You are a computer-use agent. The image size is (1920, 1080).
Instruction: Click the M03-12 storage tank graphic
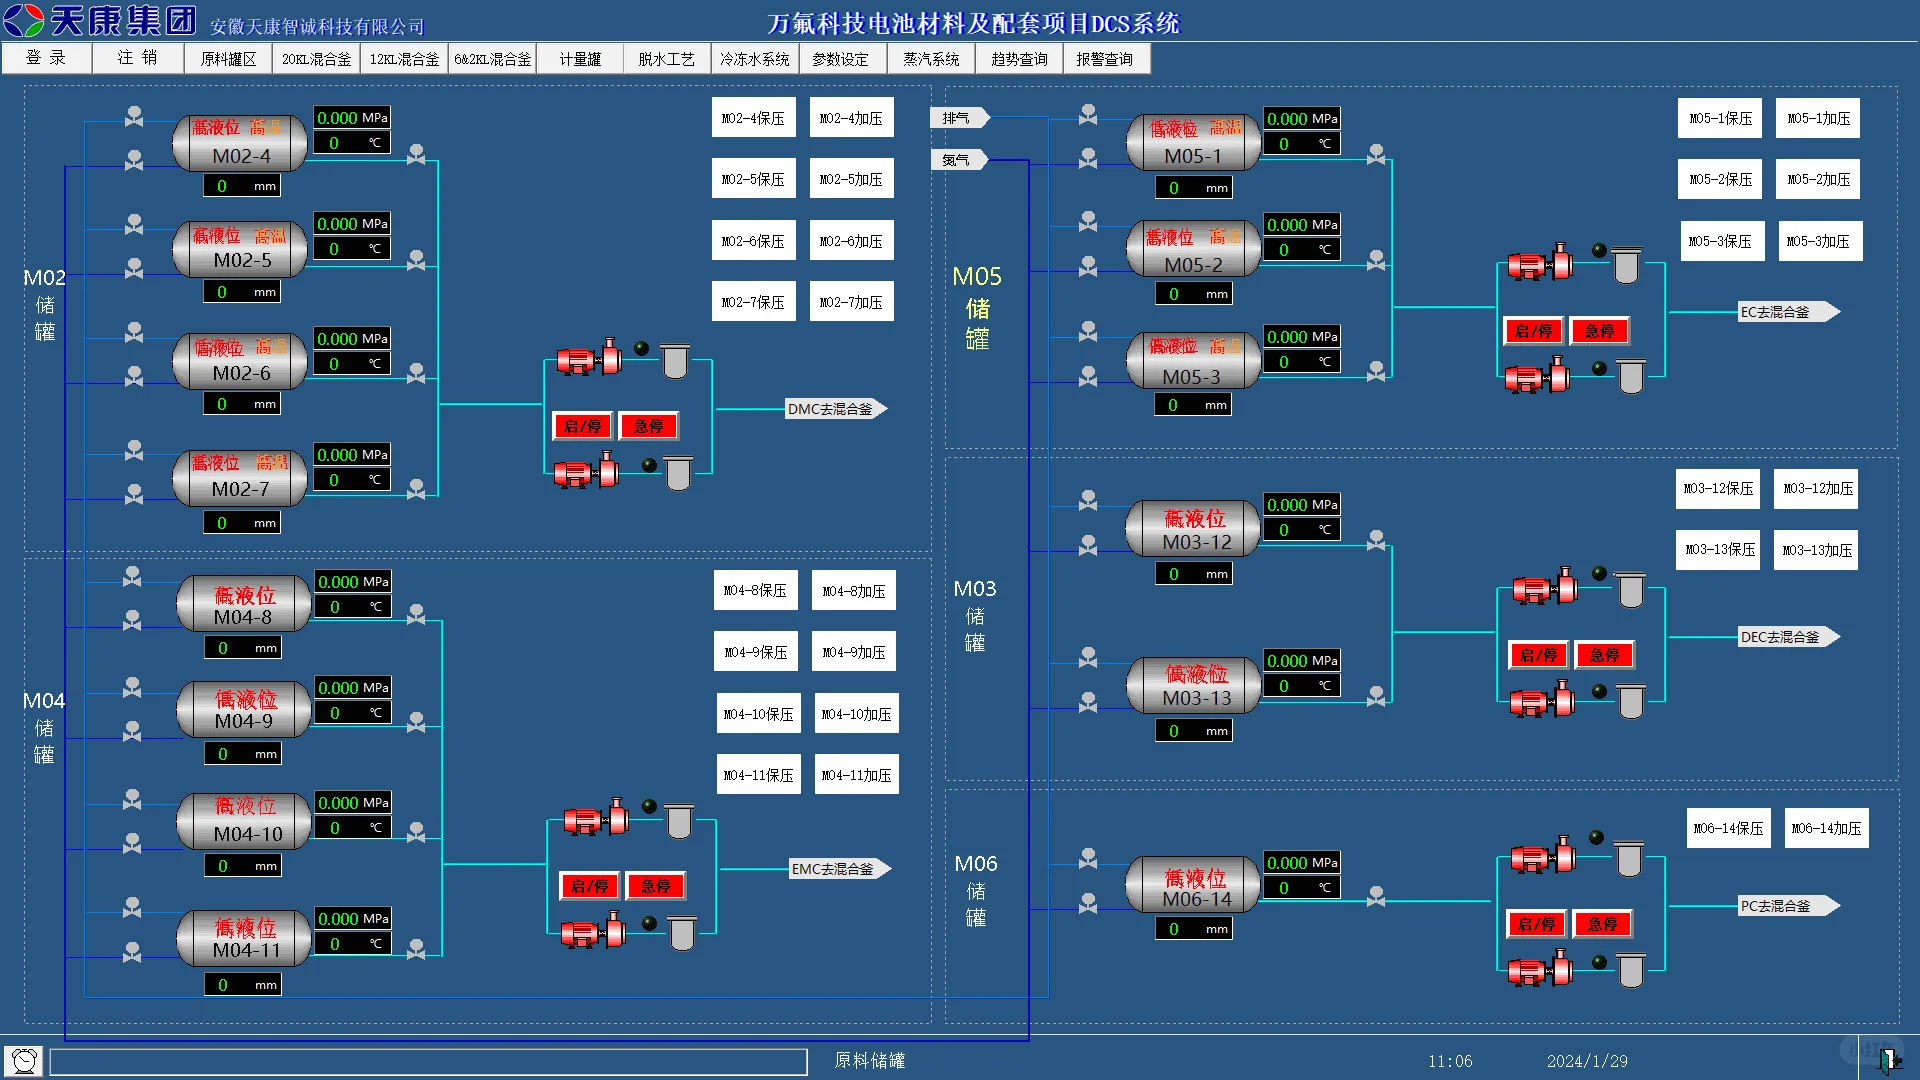pyautogui.click(x=1193, y=530)
